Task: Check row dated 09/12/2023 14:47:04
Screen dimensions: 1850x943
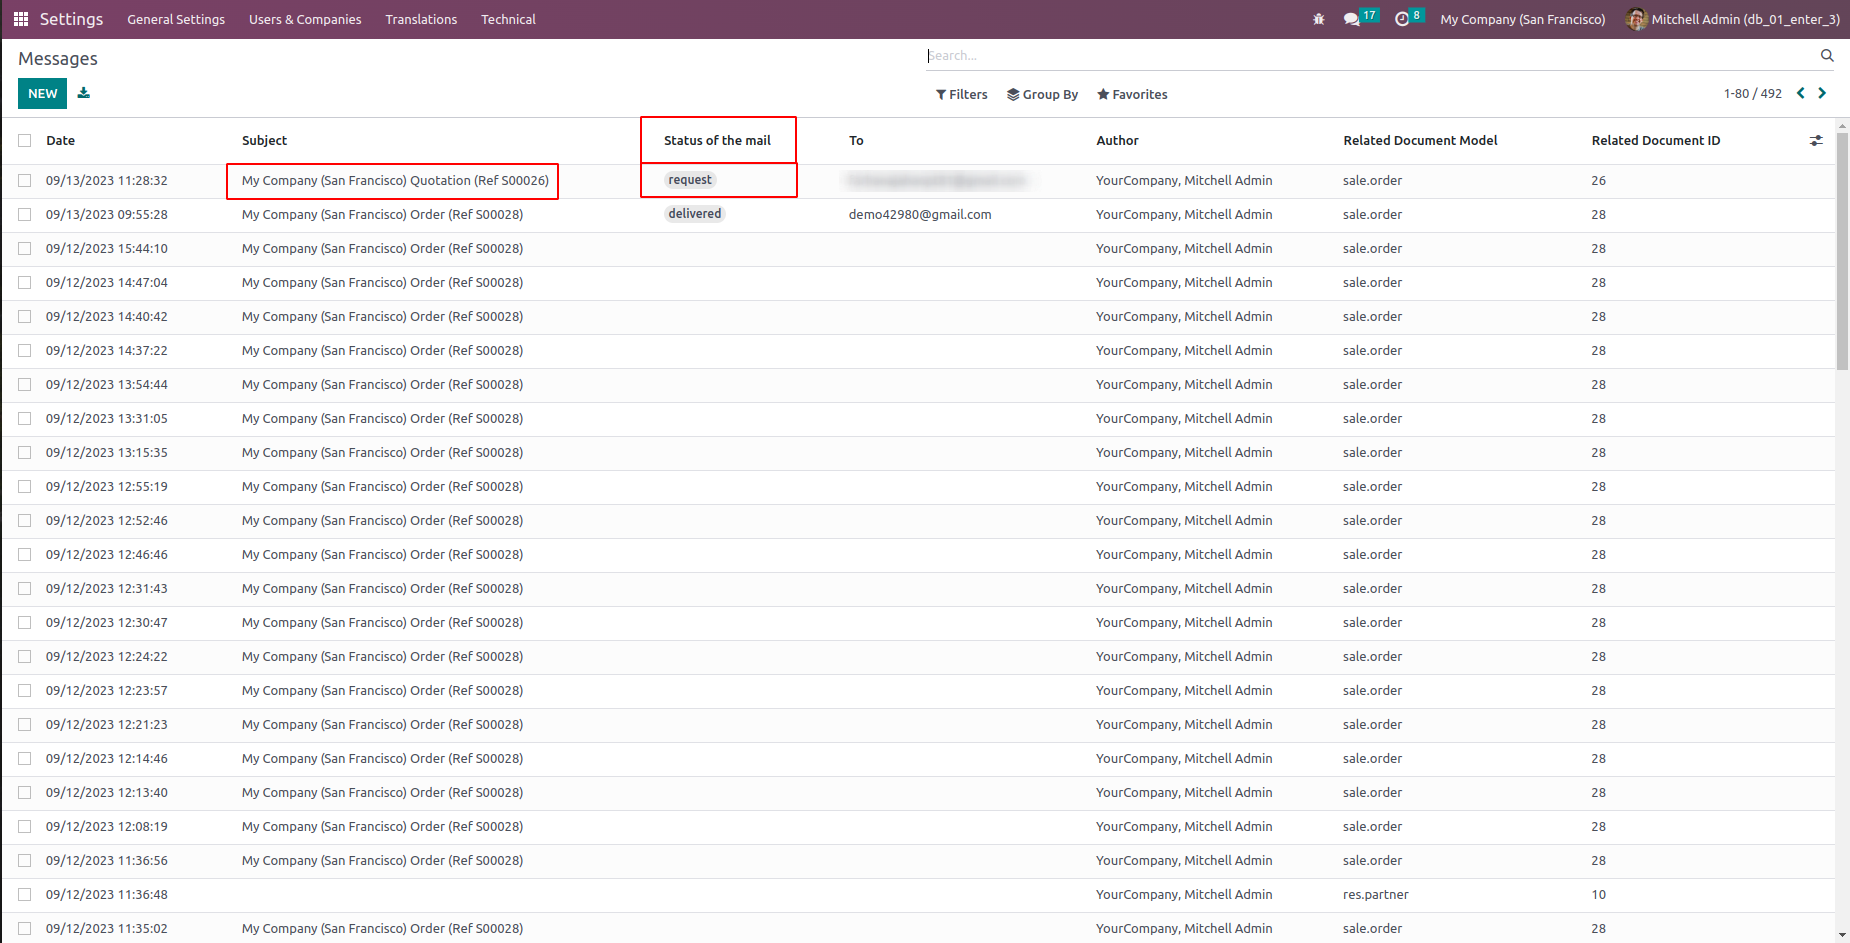Action: [x=25, y=283]
